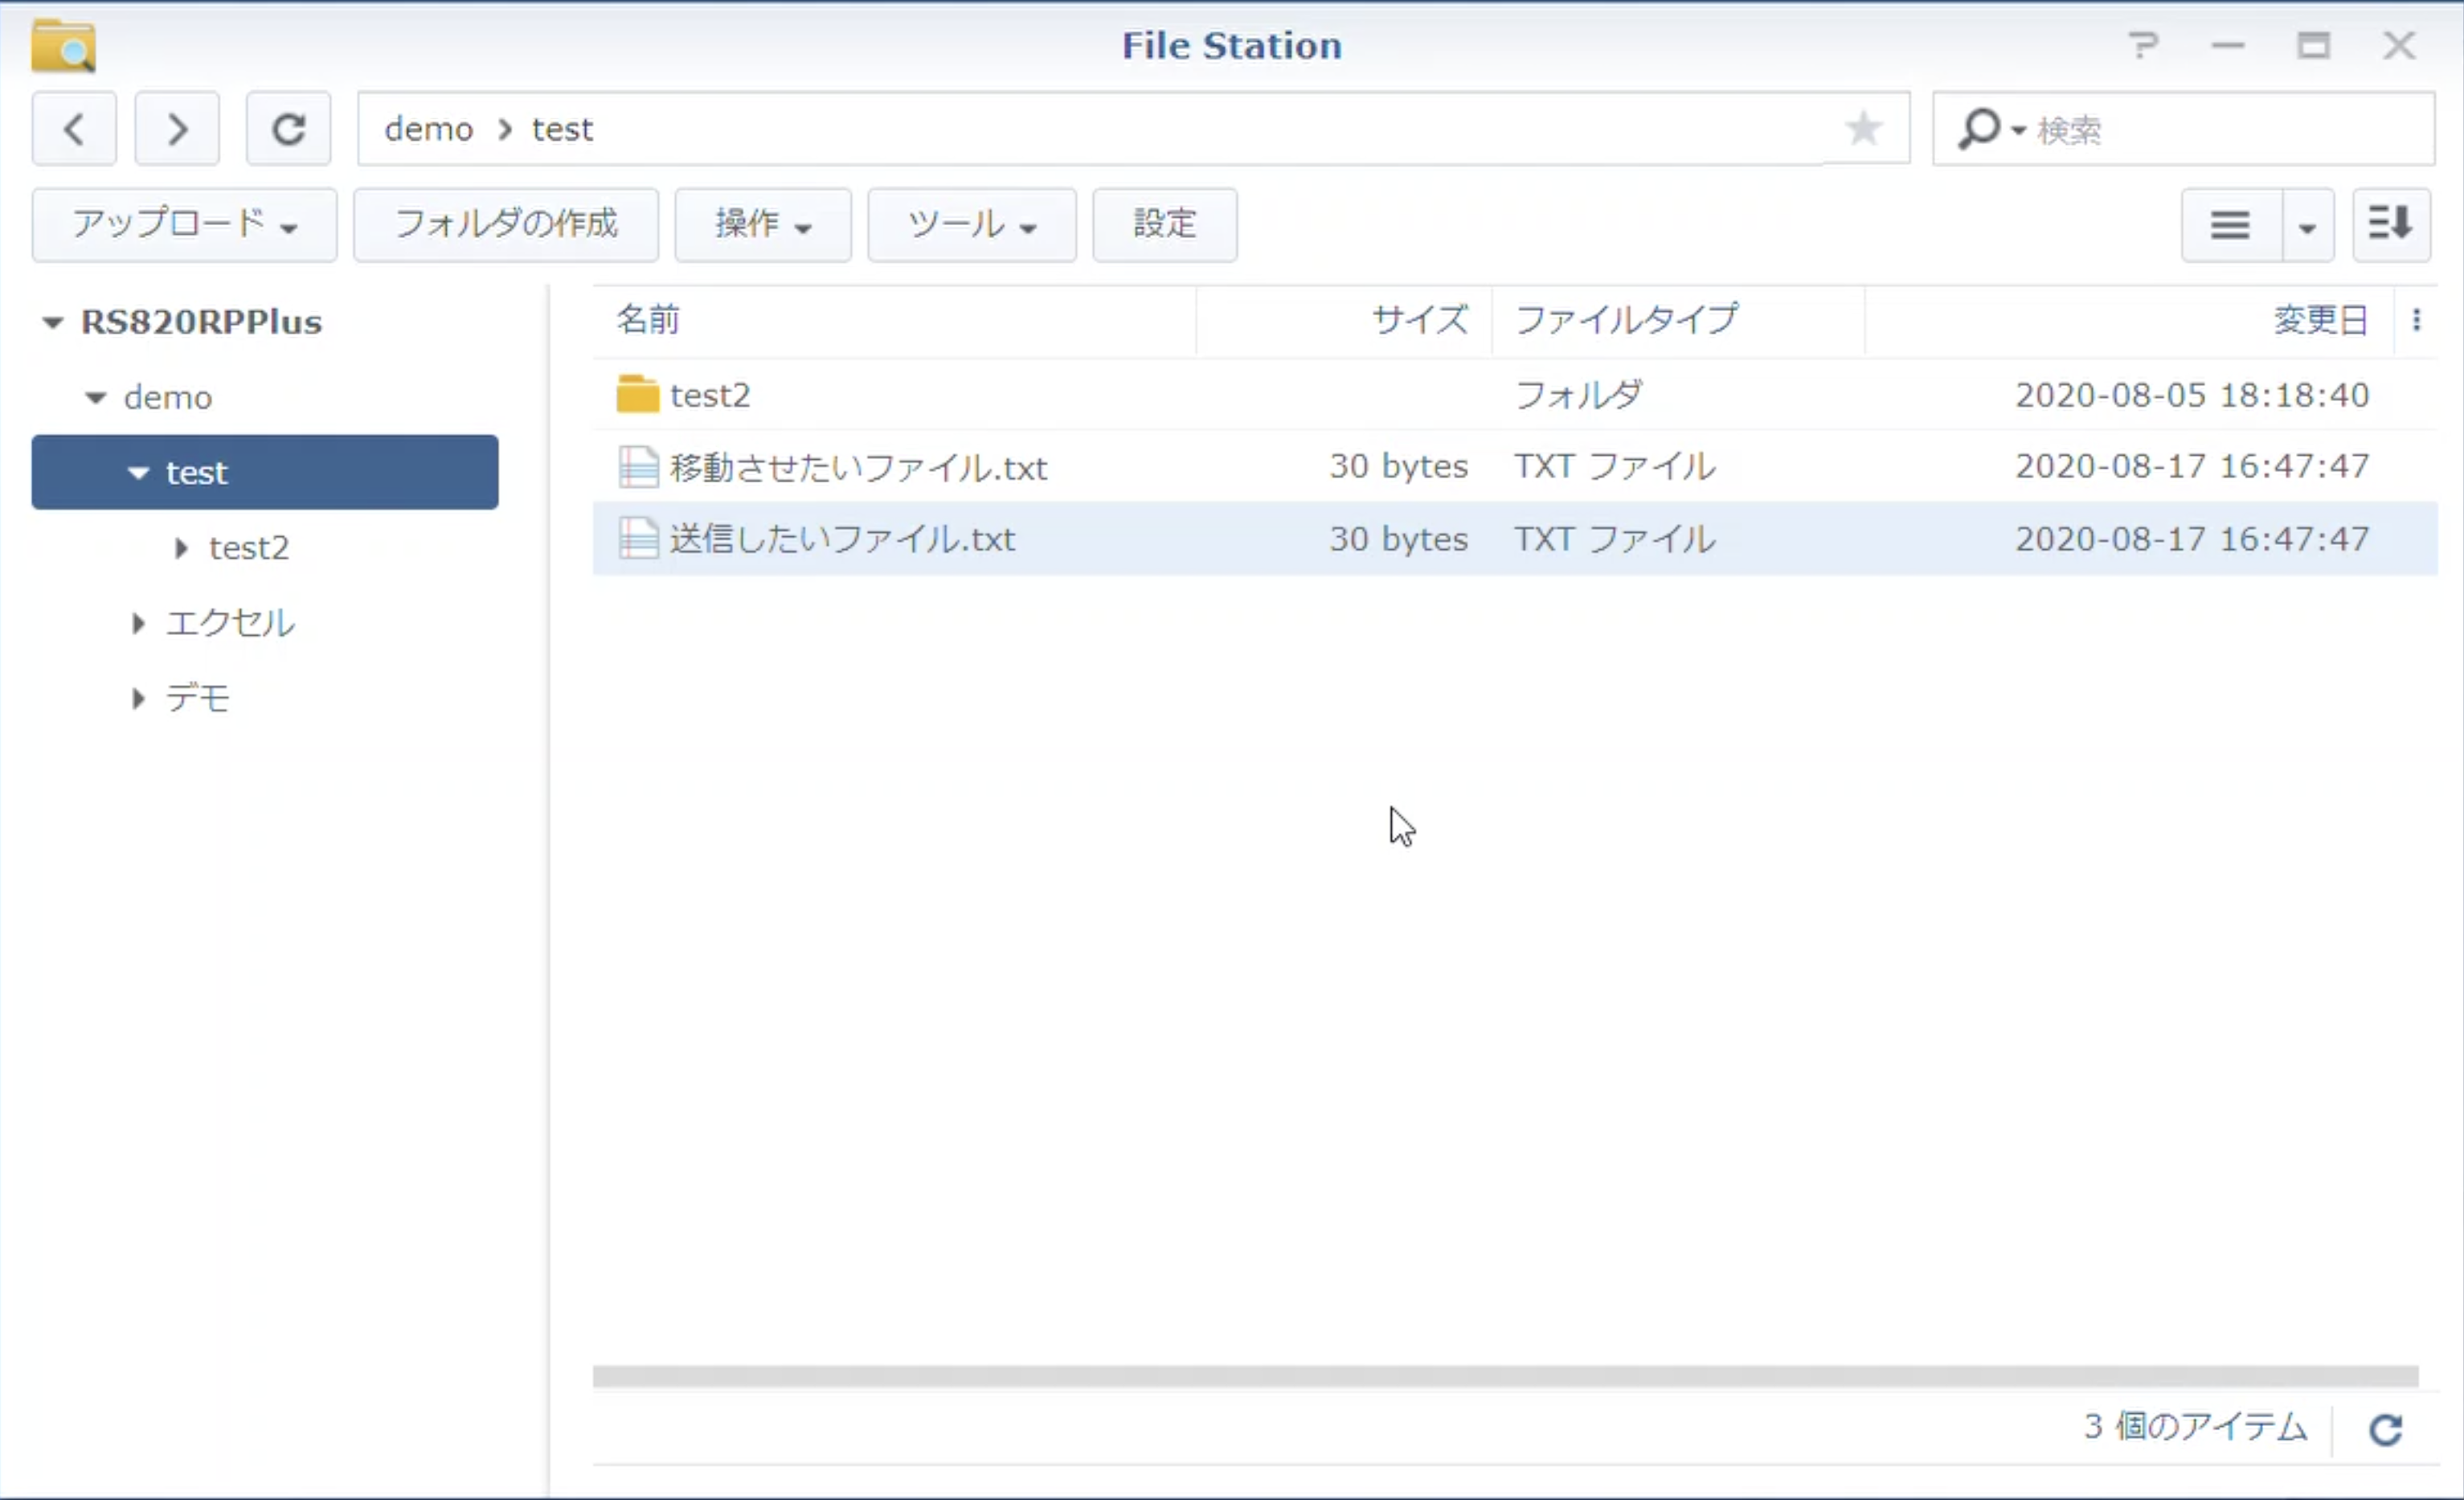Go back with the left arrow button
The height and width of the screenshot is (1500, 2464).
(x=74, y=129)
